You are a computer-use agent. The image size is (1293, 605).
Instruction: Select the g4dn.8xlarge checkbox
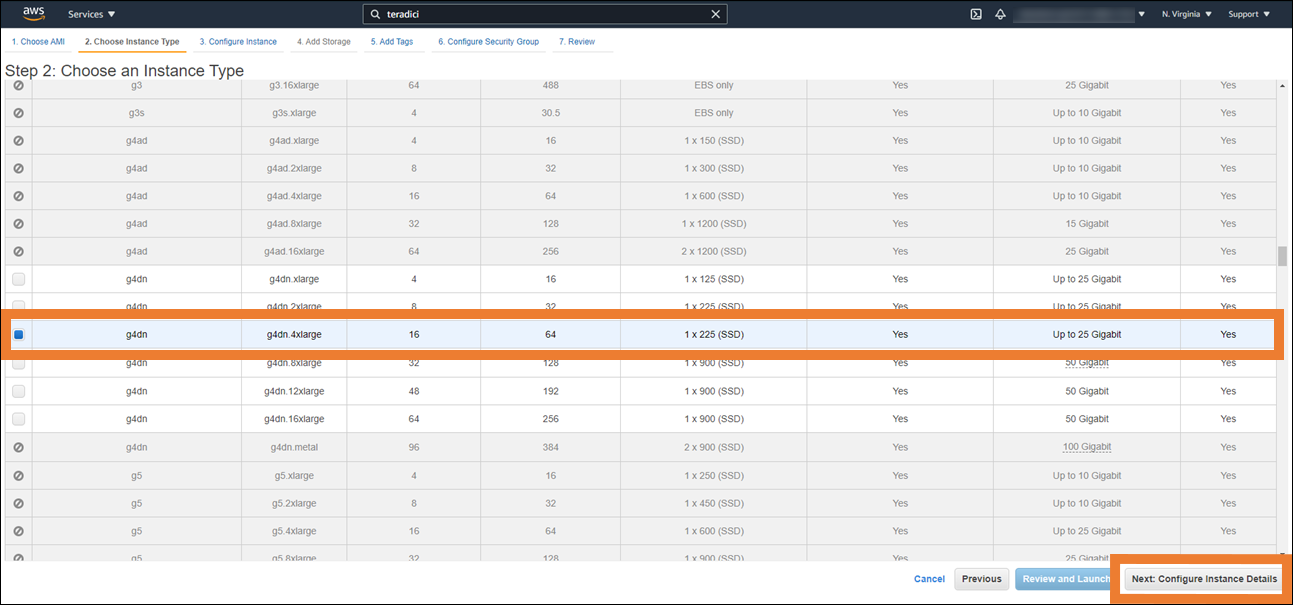click(19, 365)
